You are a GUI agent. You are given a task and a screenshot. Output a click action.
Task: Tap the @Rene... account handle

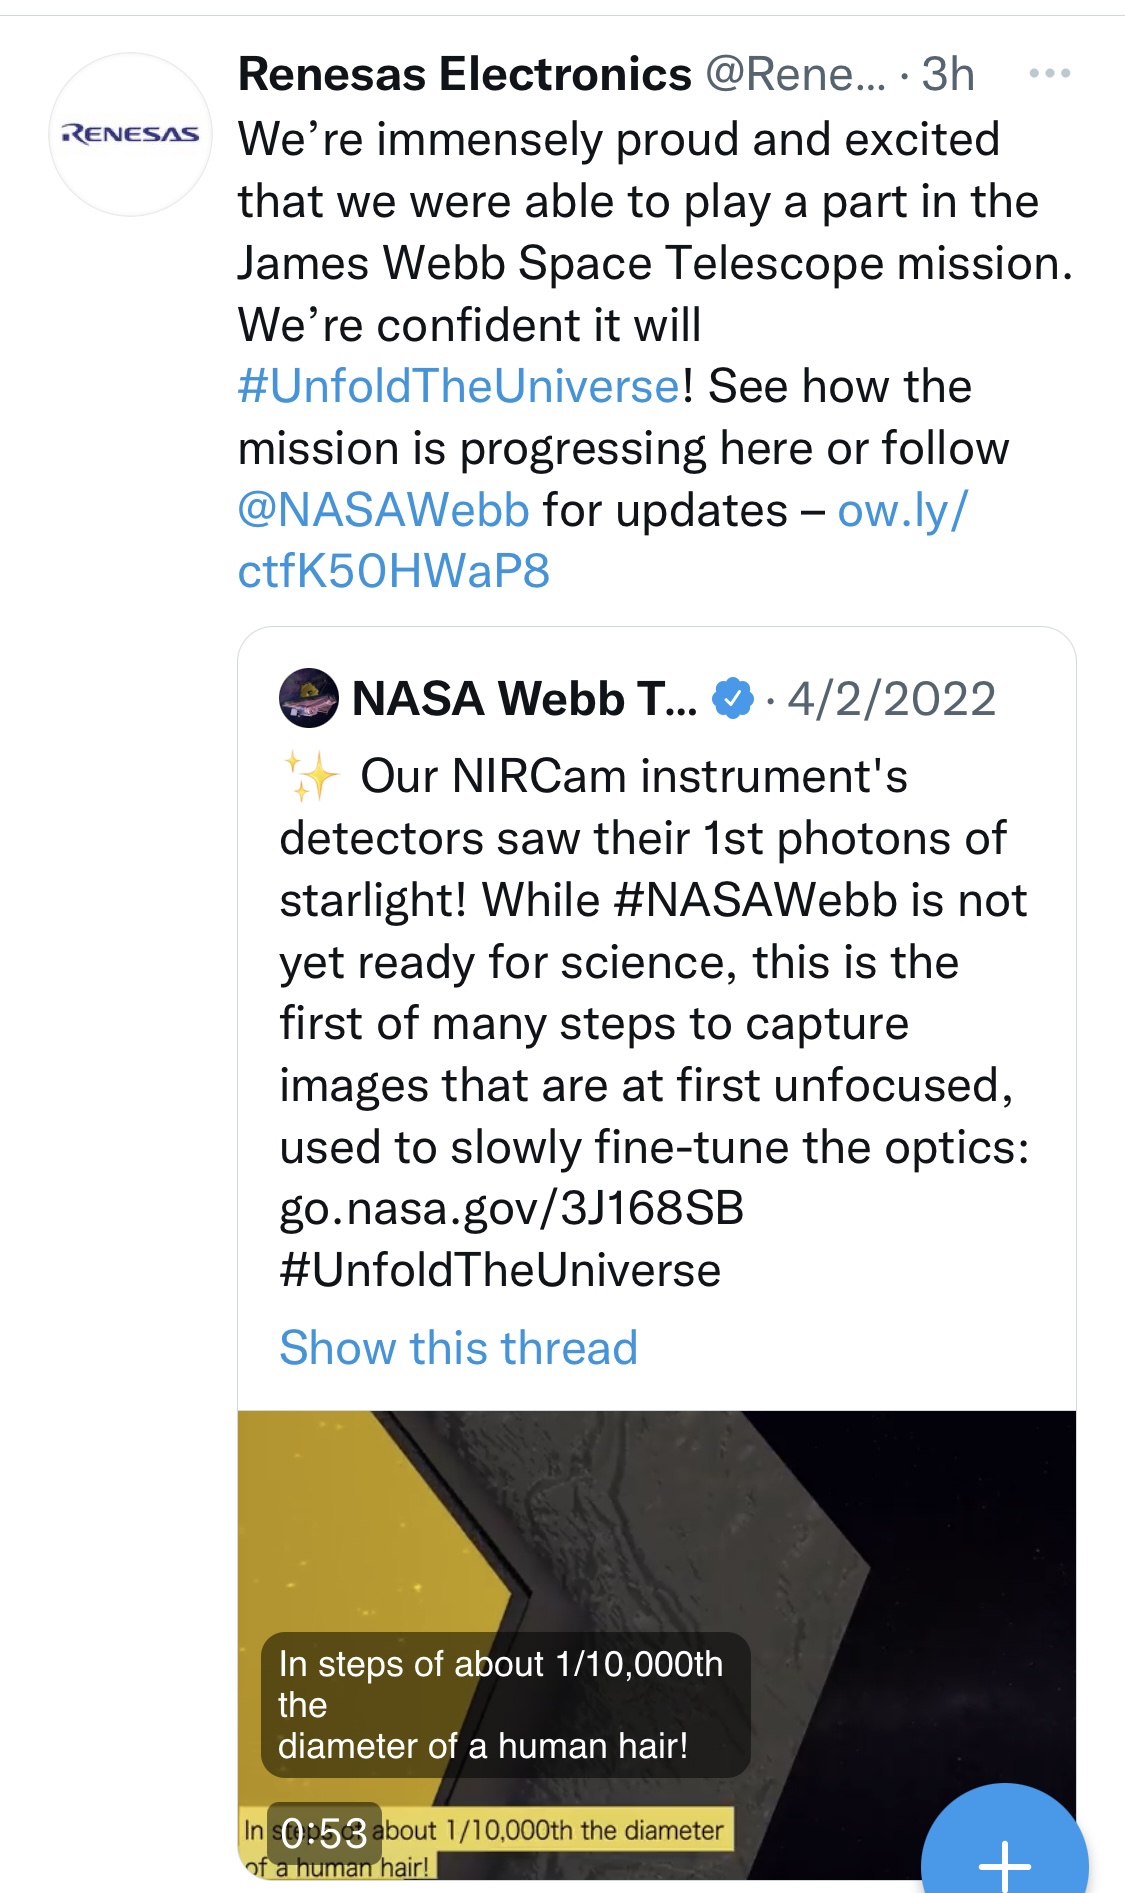pos(796,75)
